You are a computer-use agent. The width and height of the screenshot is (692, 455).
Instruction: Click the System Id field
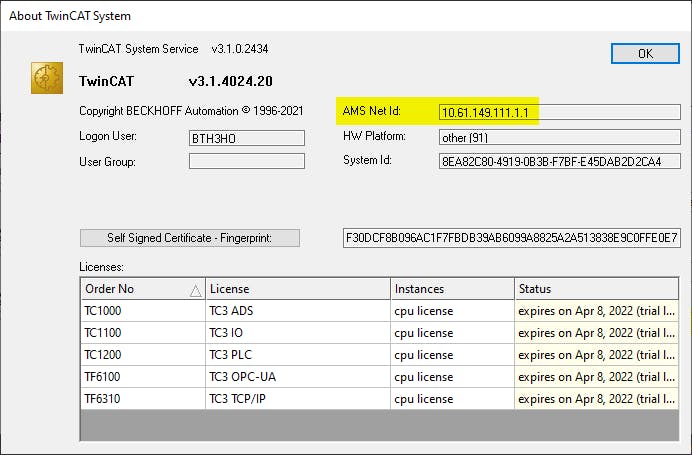[559, 162]
